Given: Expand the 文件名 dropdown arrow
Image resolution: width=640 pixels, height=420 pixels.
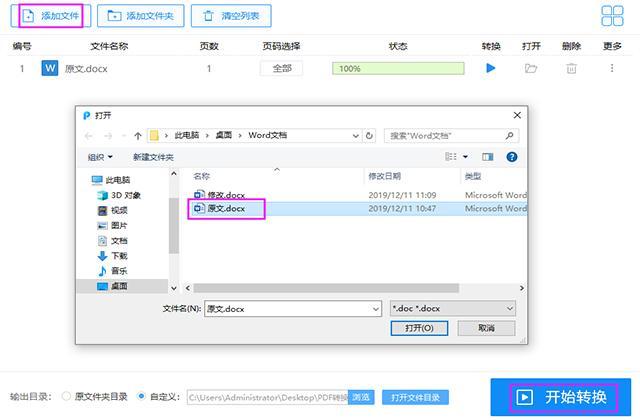Looking at the screenshot, I should pos(376,309).
